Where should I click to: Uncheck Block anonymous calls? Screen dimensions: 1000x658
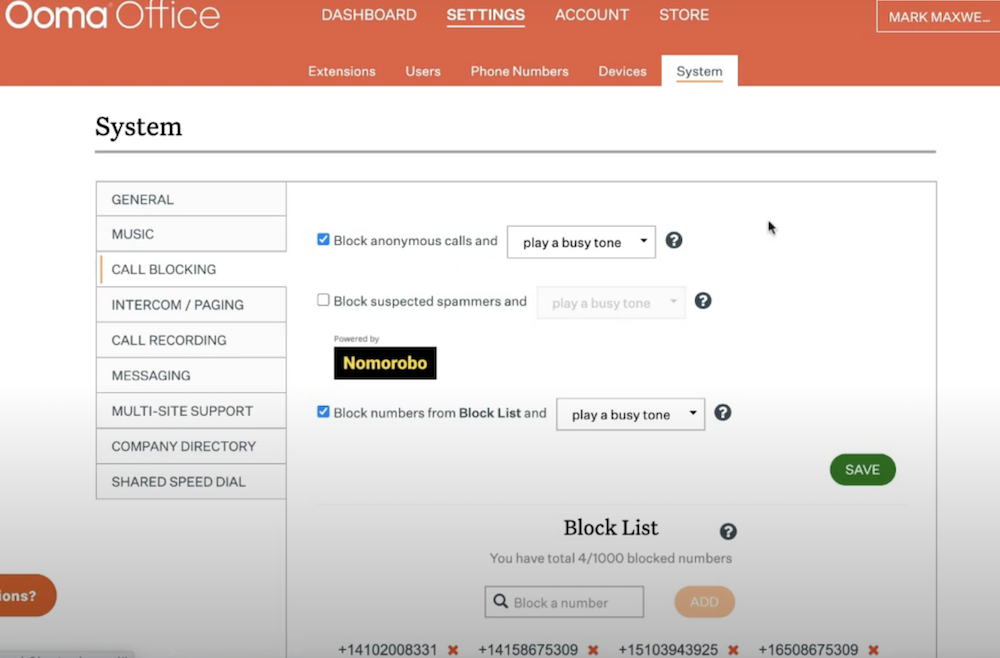pos(323,239)
